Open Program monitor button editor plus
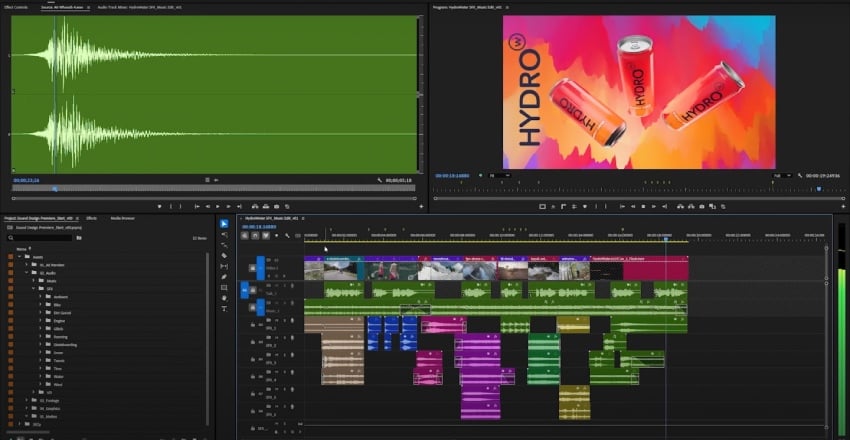The height and width of the screenshot is (440, 850). (x=843, y=206)
